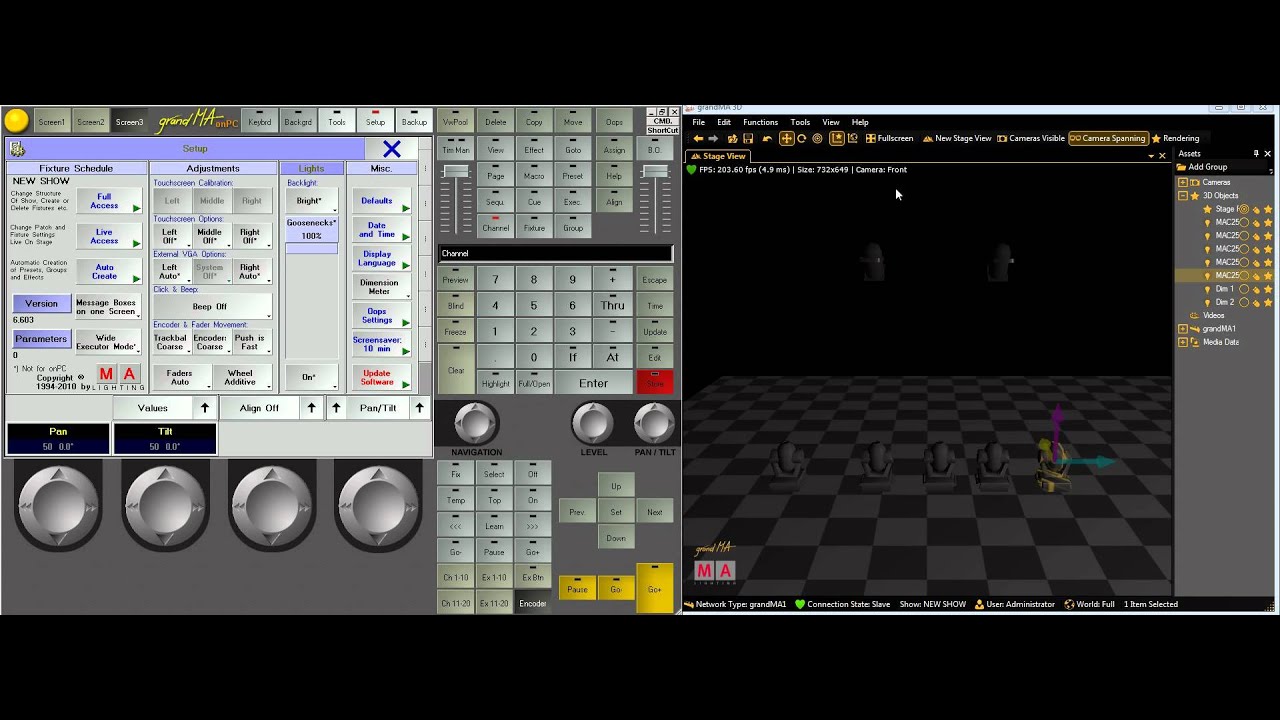This screenshot has width=1280, height=720.
Task: Pin the Assets panel
Action: pyautogui.click(x=1256, y=154)
